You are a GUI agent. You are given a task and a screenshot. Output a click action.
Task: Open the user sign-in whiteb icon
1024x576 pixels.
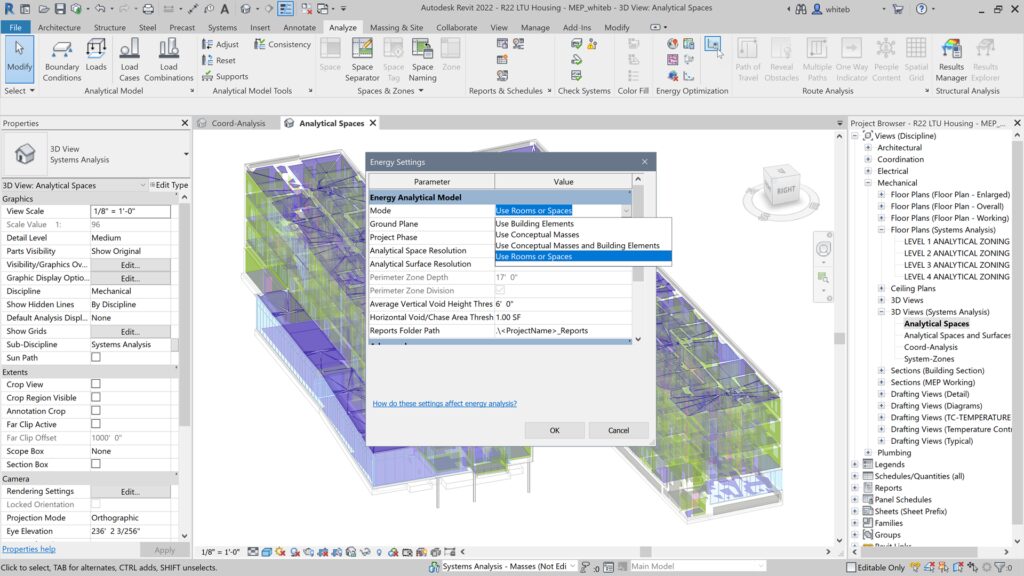(816, 9)
